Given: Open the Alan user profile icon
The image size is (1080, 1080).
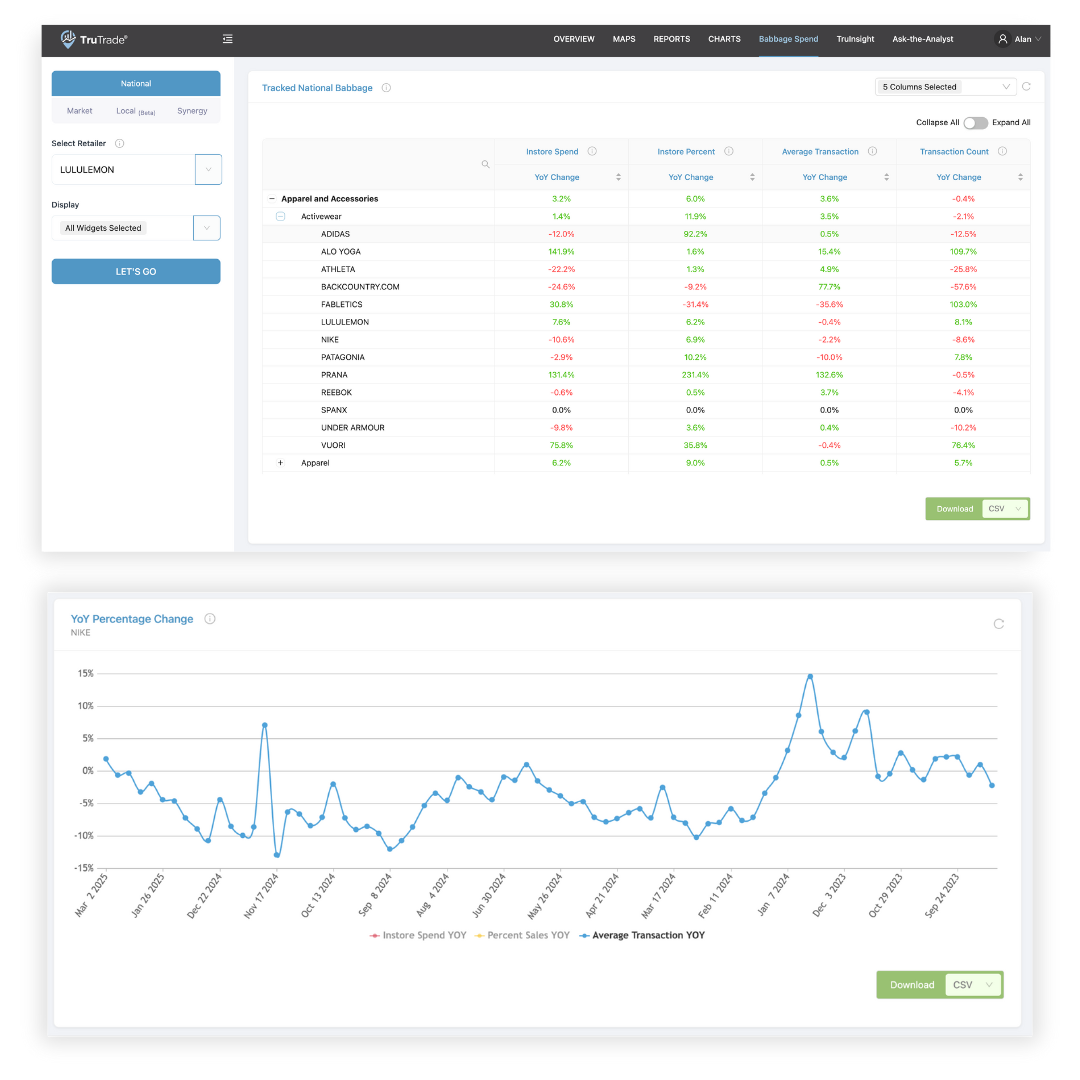Looking at the screenshot, I should [1003, 39].
